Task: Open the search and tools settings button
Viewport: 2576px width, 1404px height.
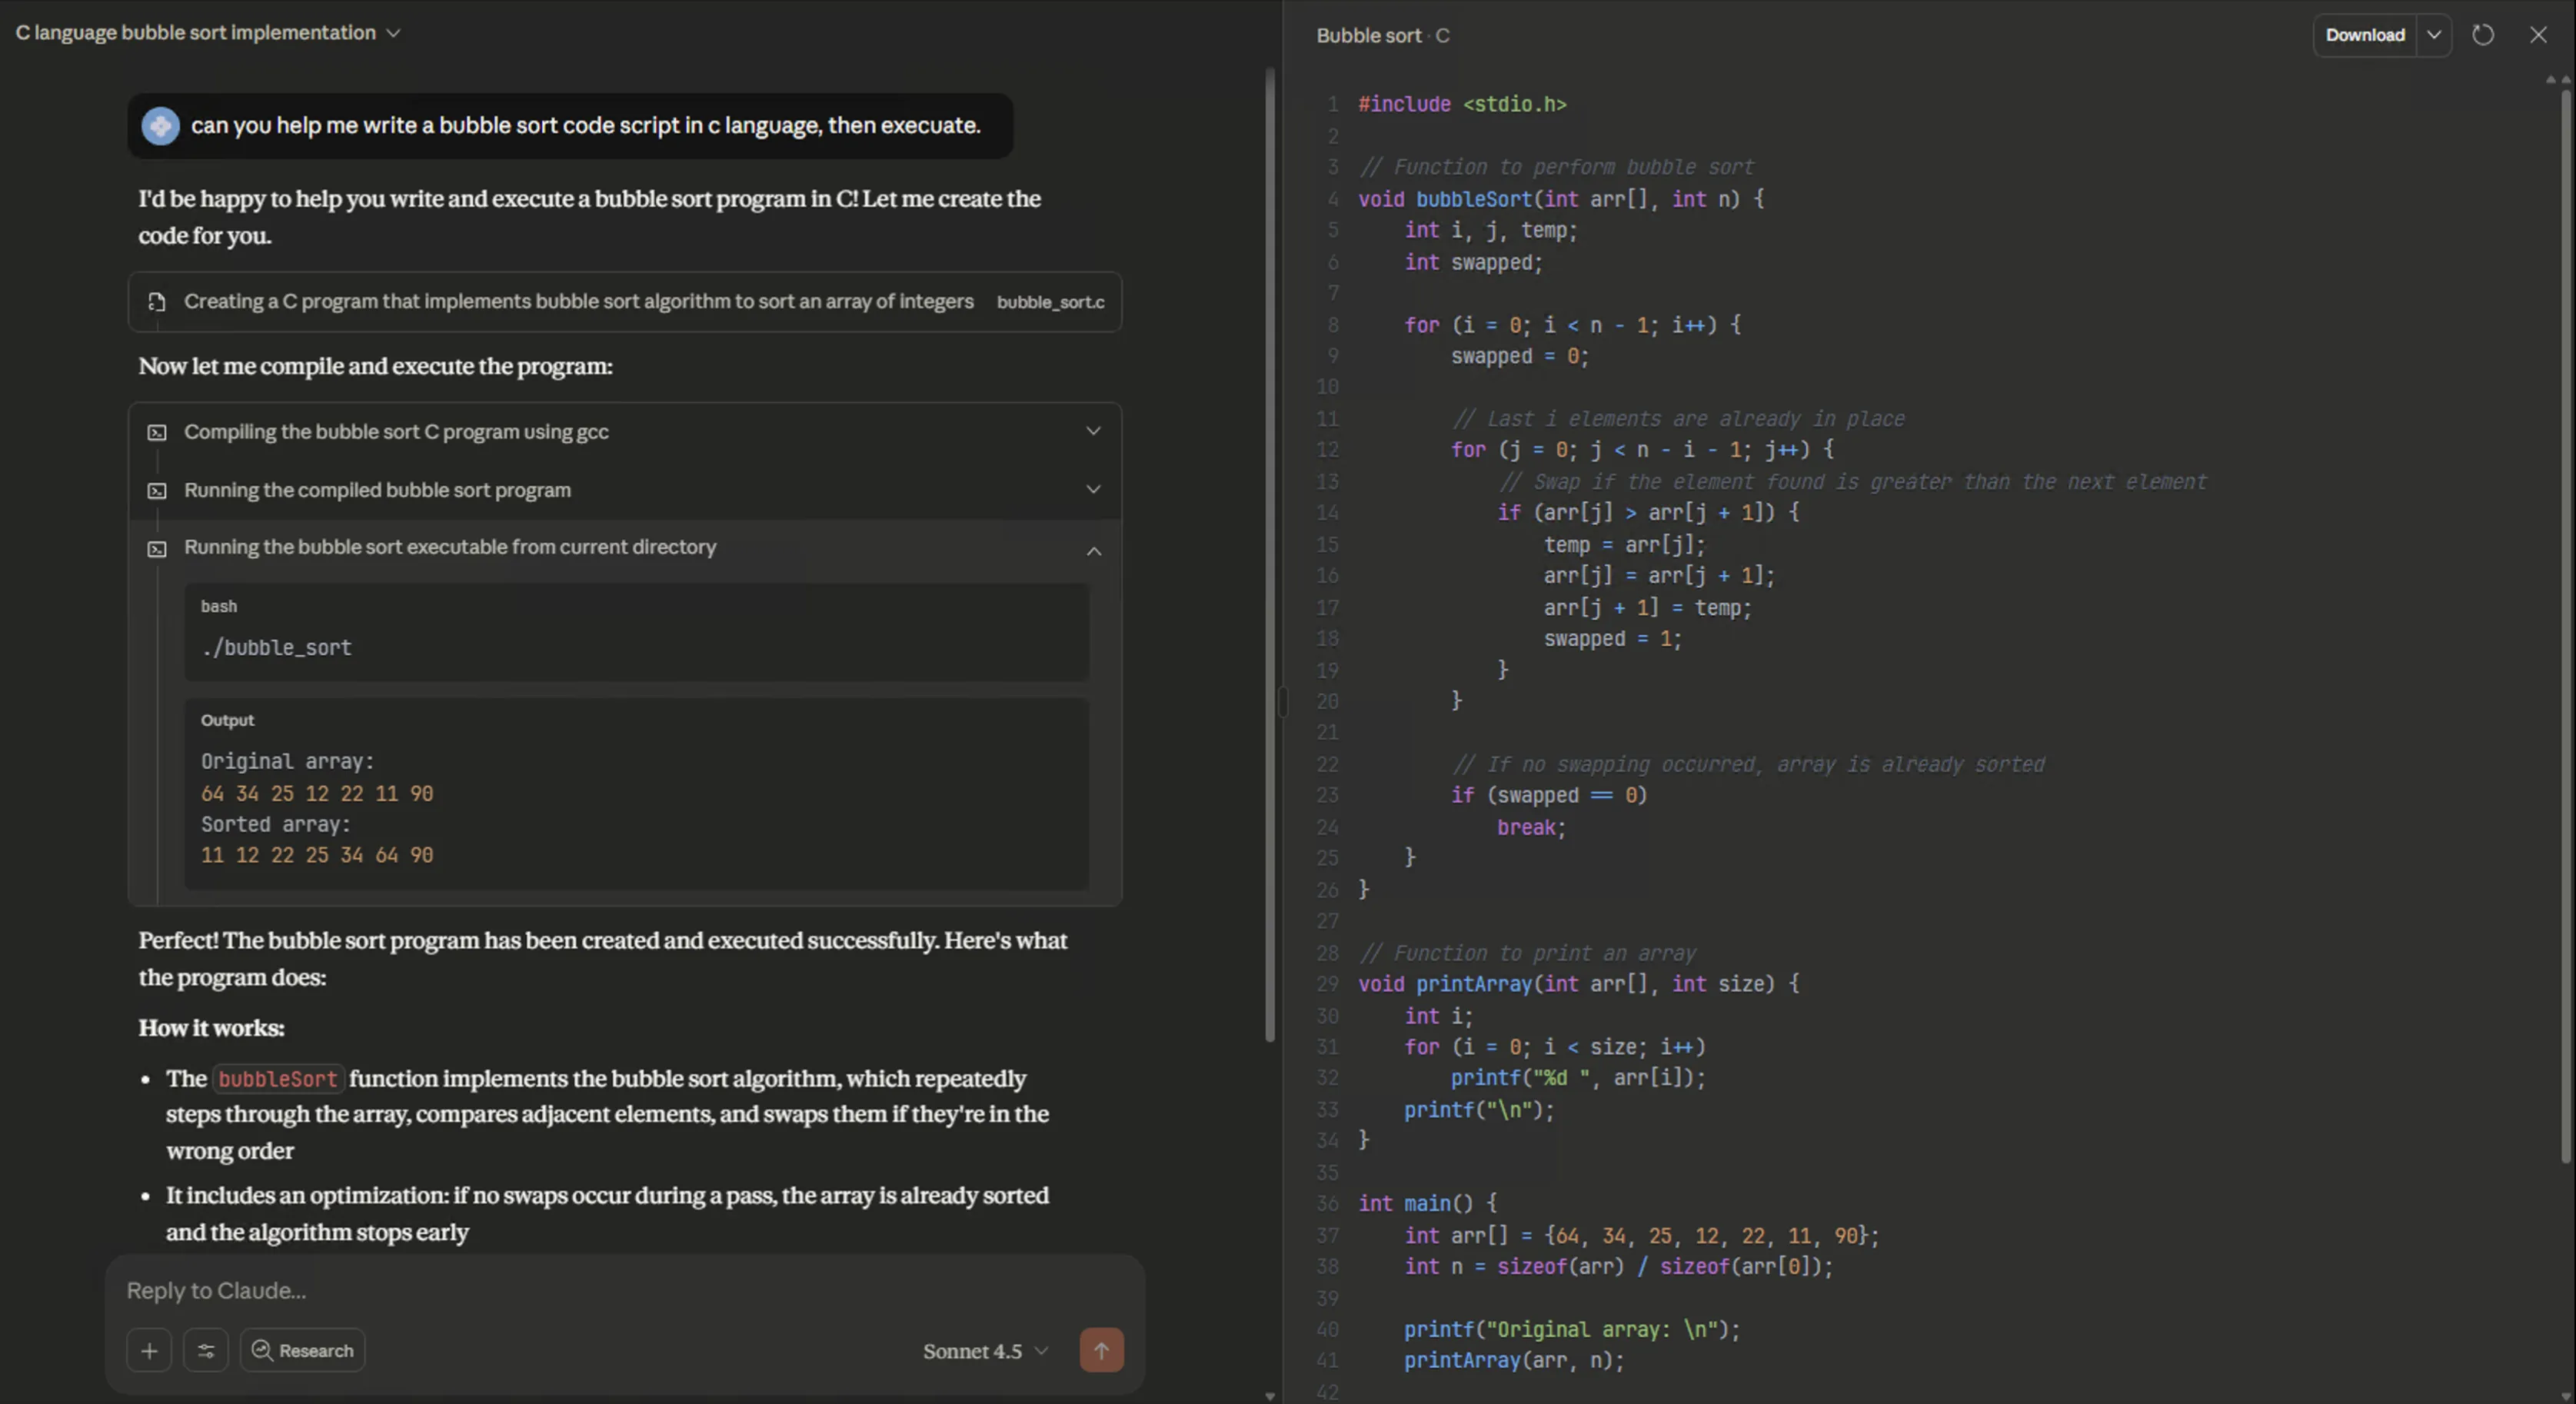Action: point(206,1351)
